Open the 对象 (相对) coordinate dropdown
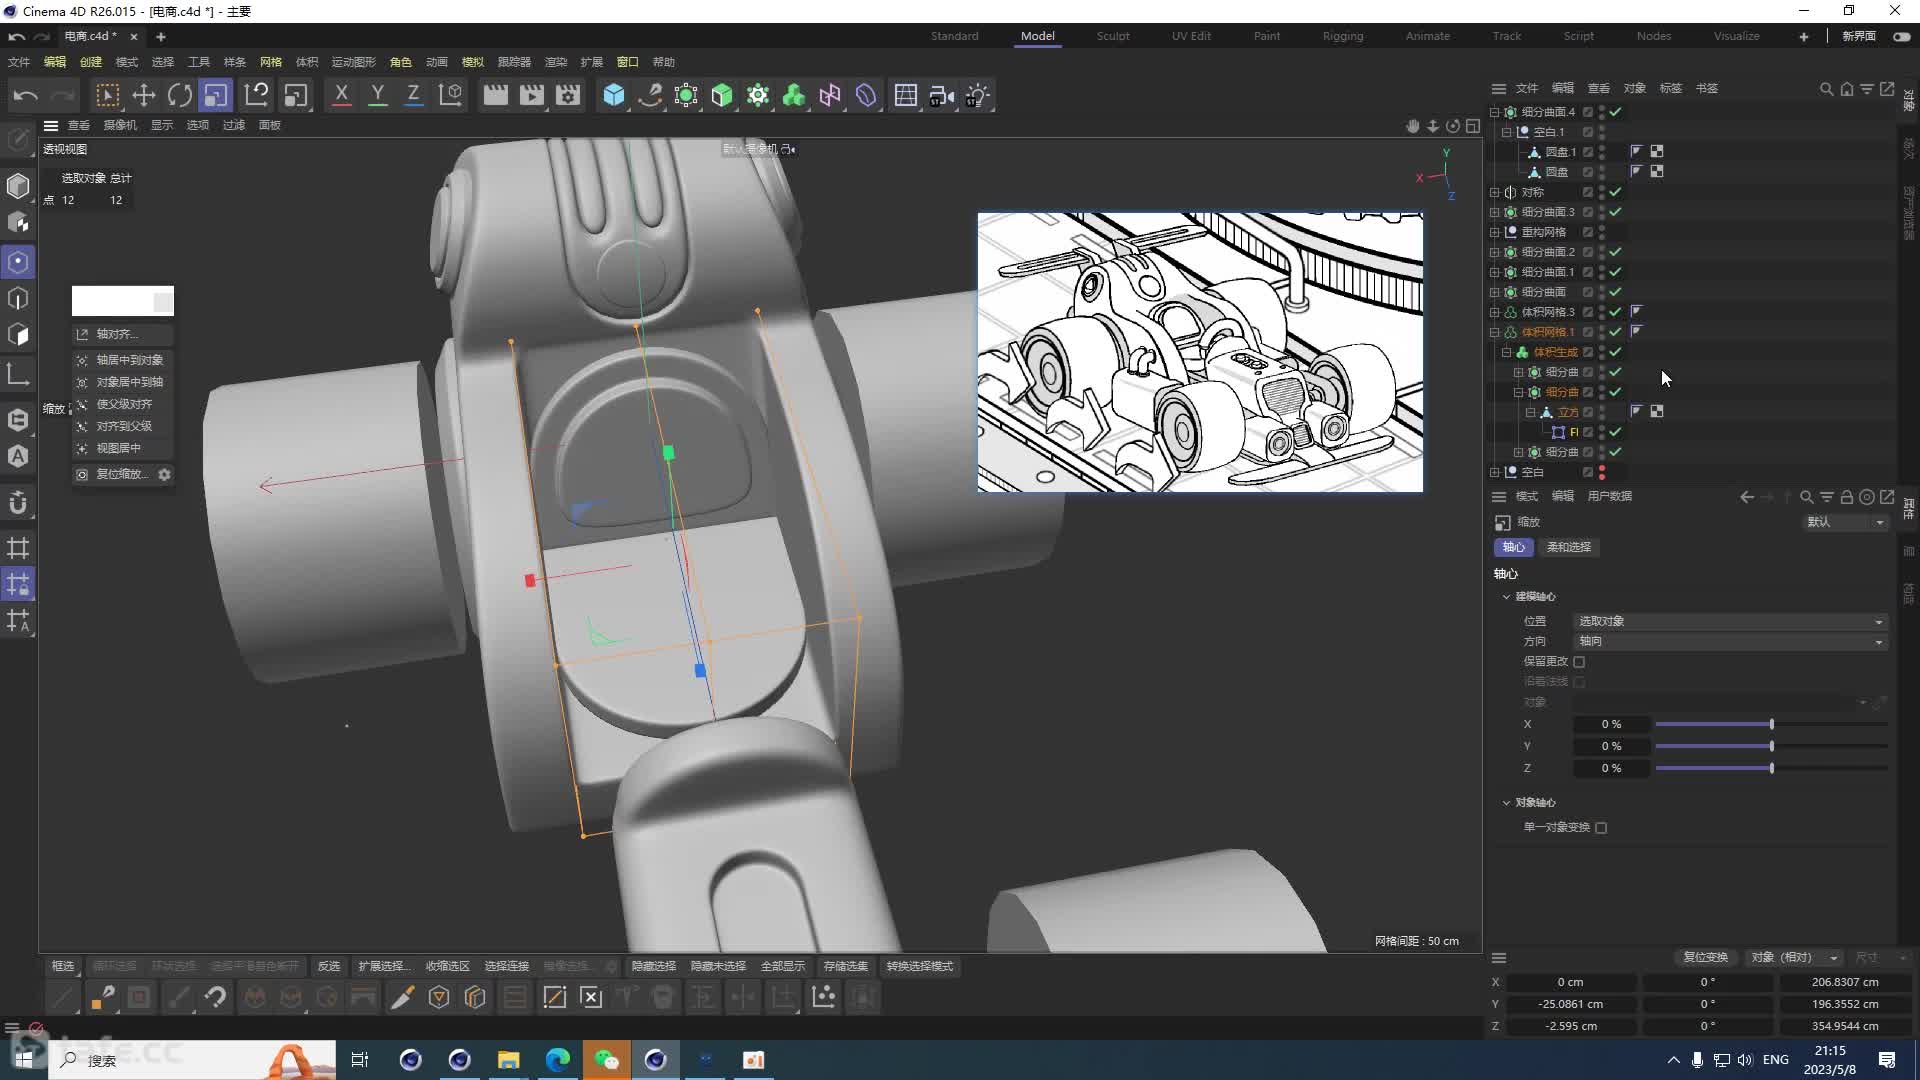This screenshot has width=1920, height=1080. coord(1794,958)
